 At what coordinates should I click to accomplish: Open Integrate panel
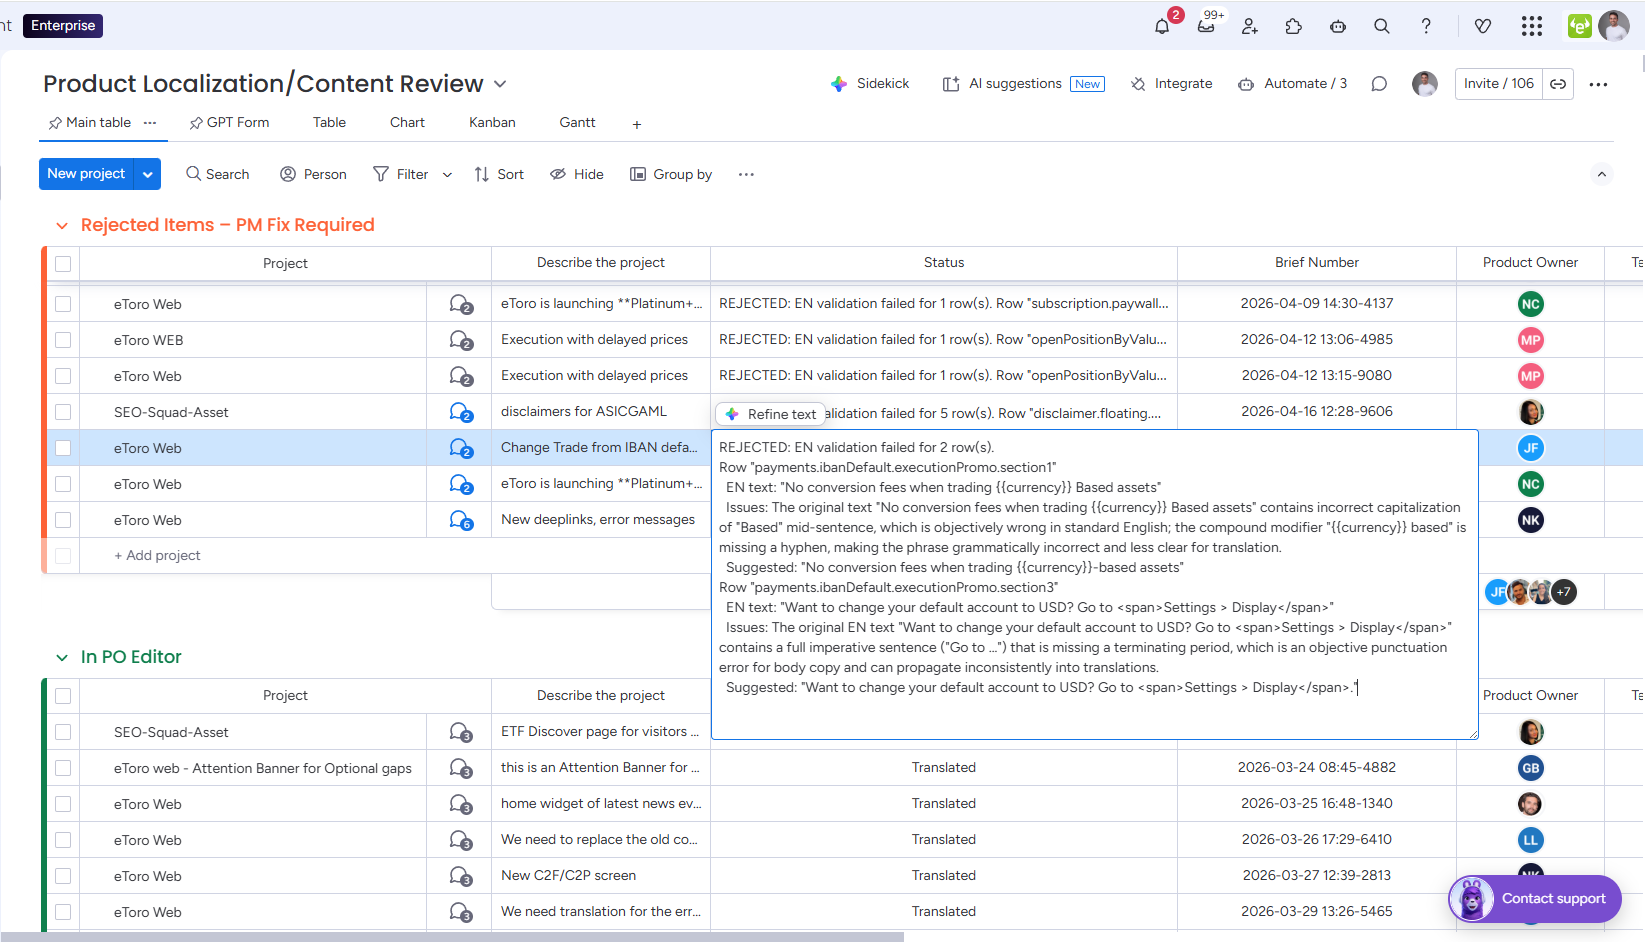click(x=1171, y=84)
